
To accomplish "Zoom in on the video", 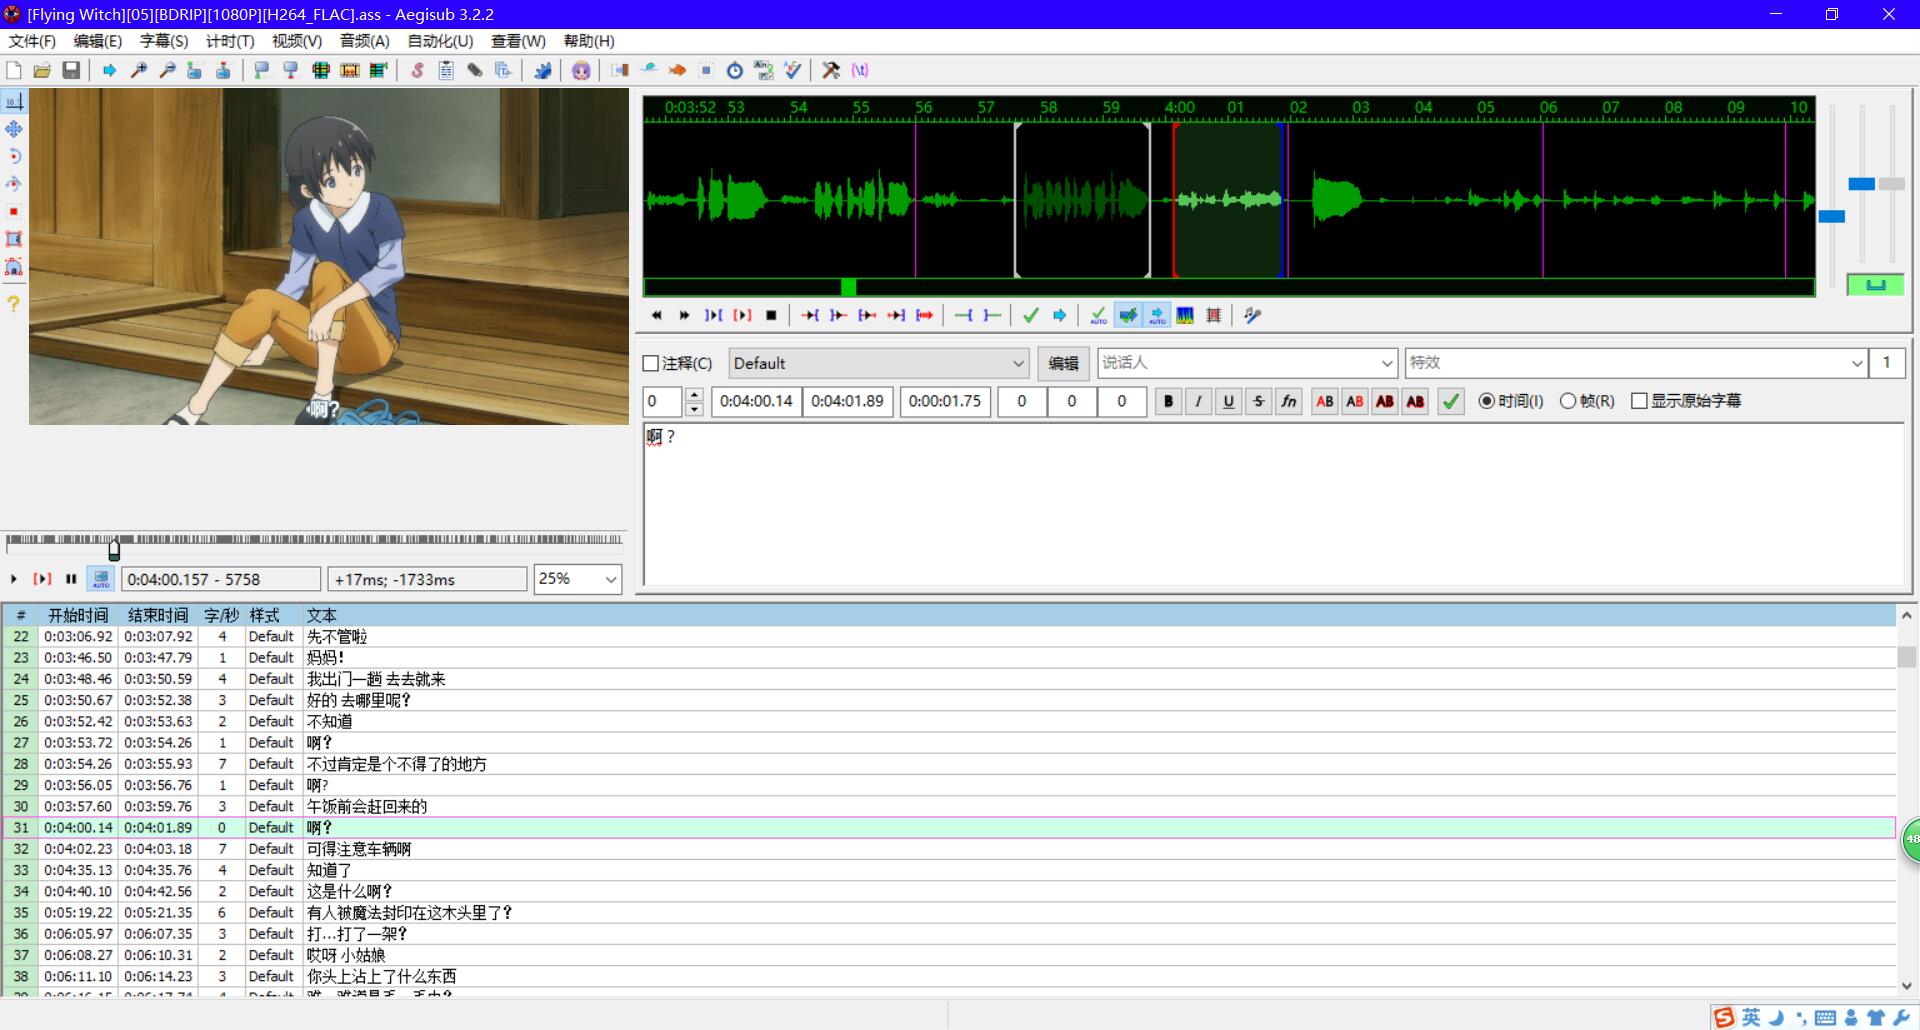I will (x=139, y=70).
